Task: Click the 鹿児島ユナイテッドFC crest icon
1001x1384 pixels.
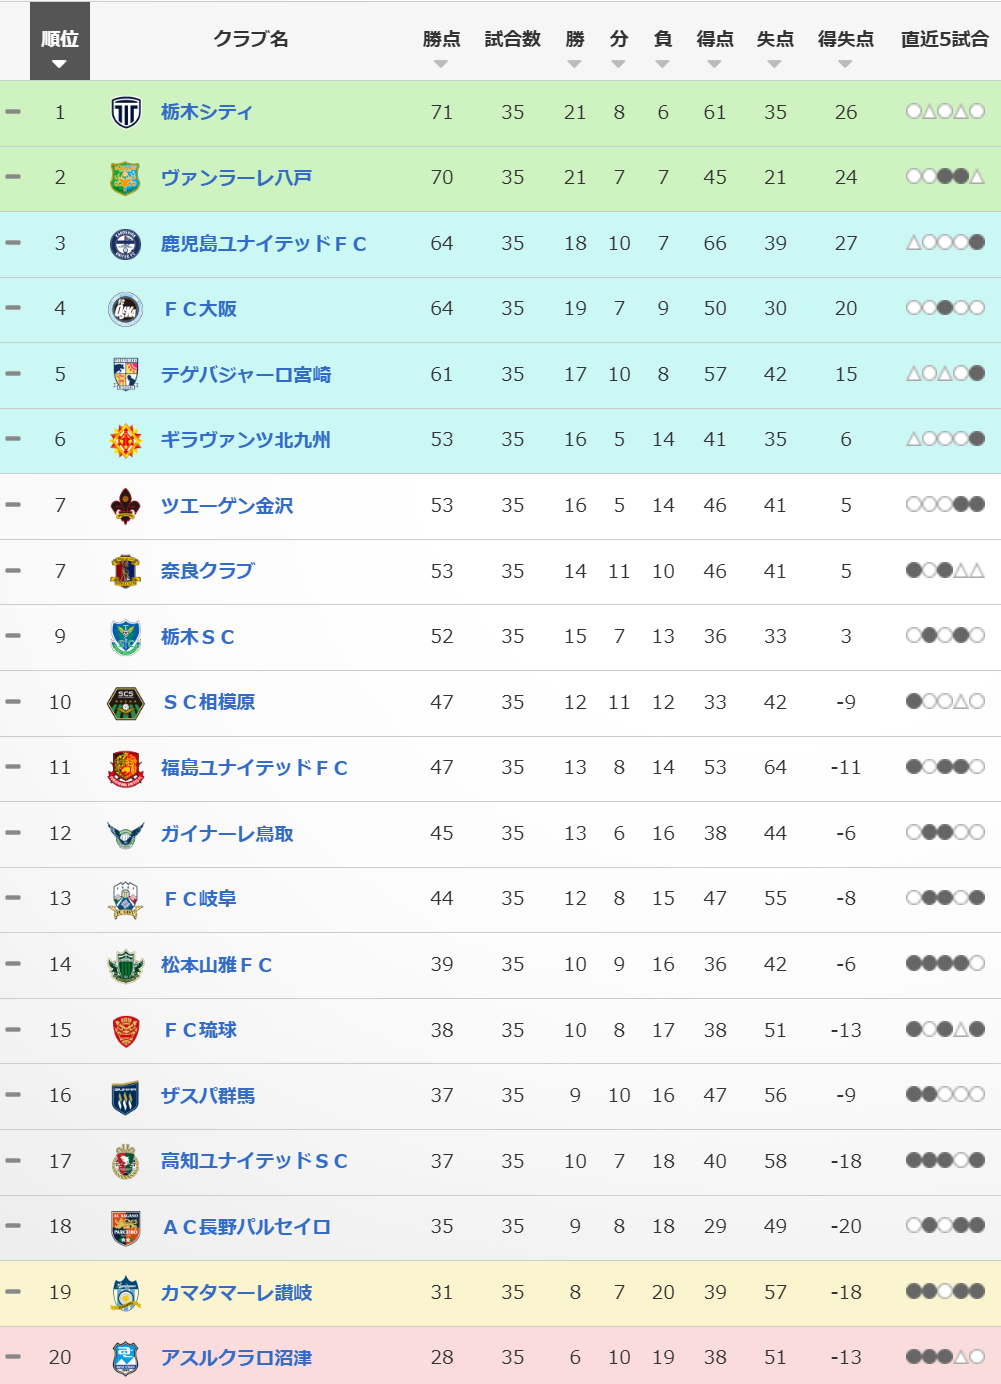Action: click(x=125, y=244)
